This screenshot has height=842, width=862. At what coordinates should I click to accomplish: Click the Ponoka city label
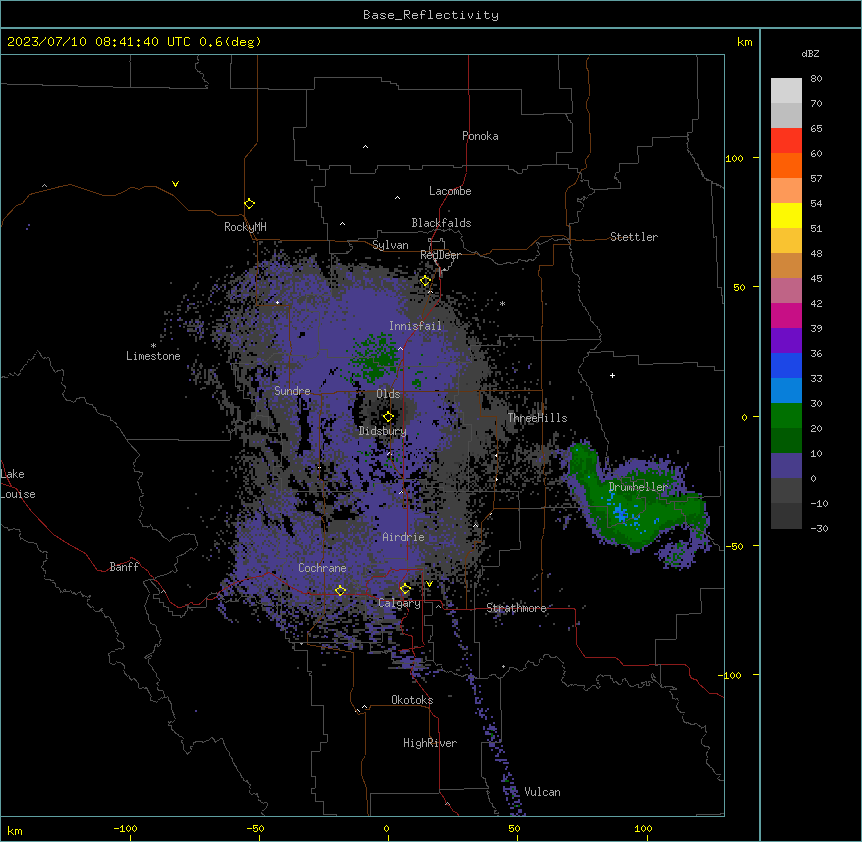point(480,136)
